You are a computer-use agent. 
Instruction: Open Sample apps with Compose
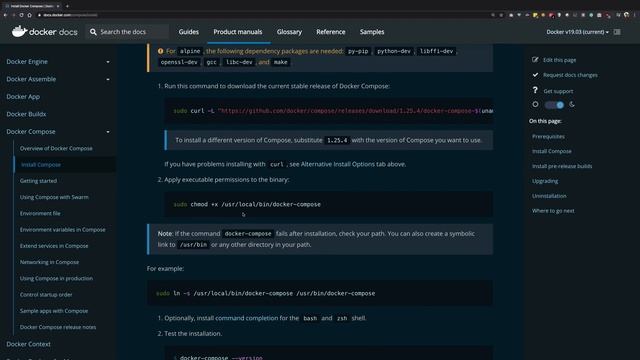point(54,311)
